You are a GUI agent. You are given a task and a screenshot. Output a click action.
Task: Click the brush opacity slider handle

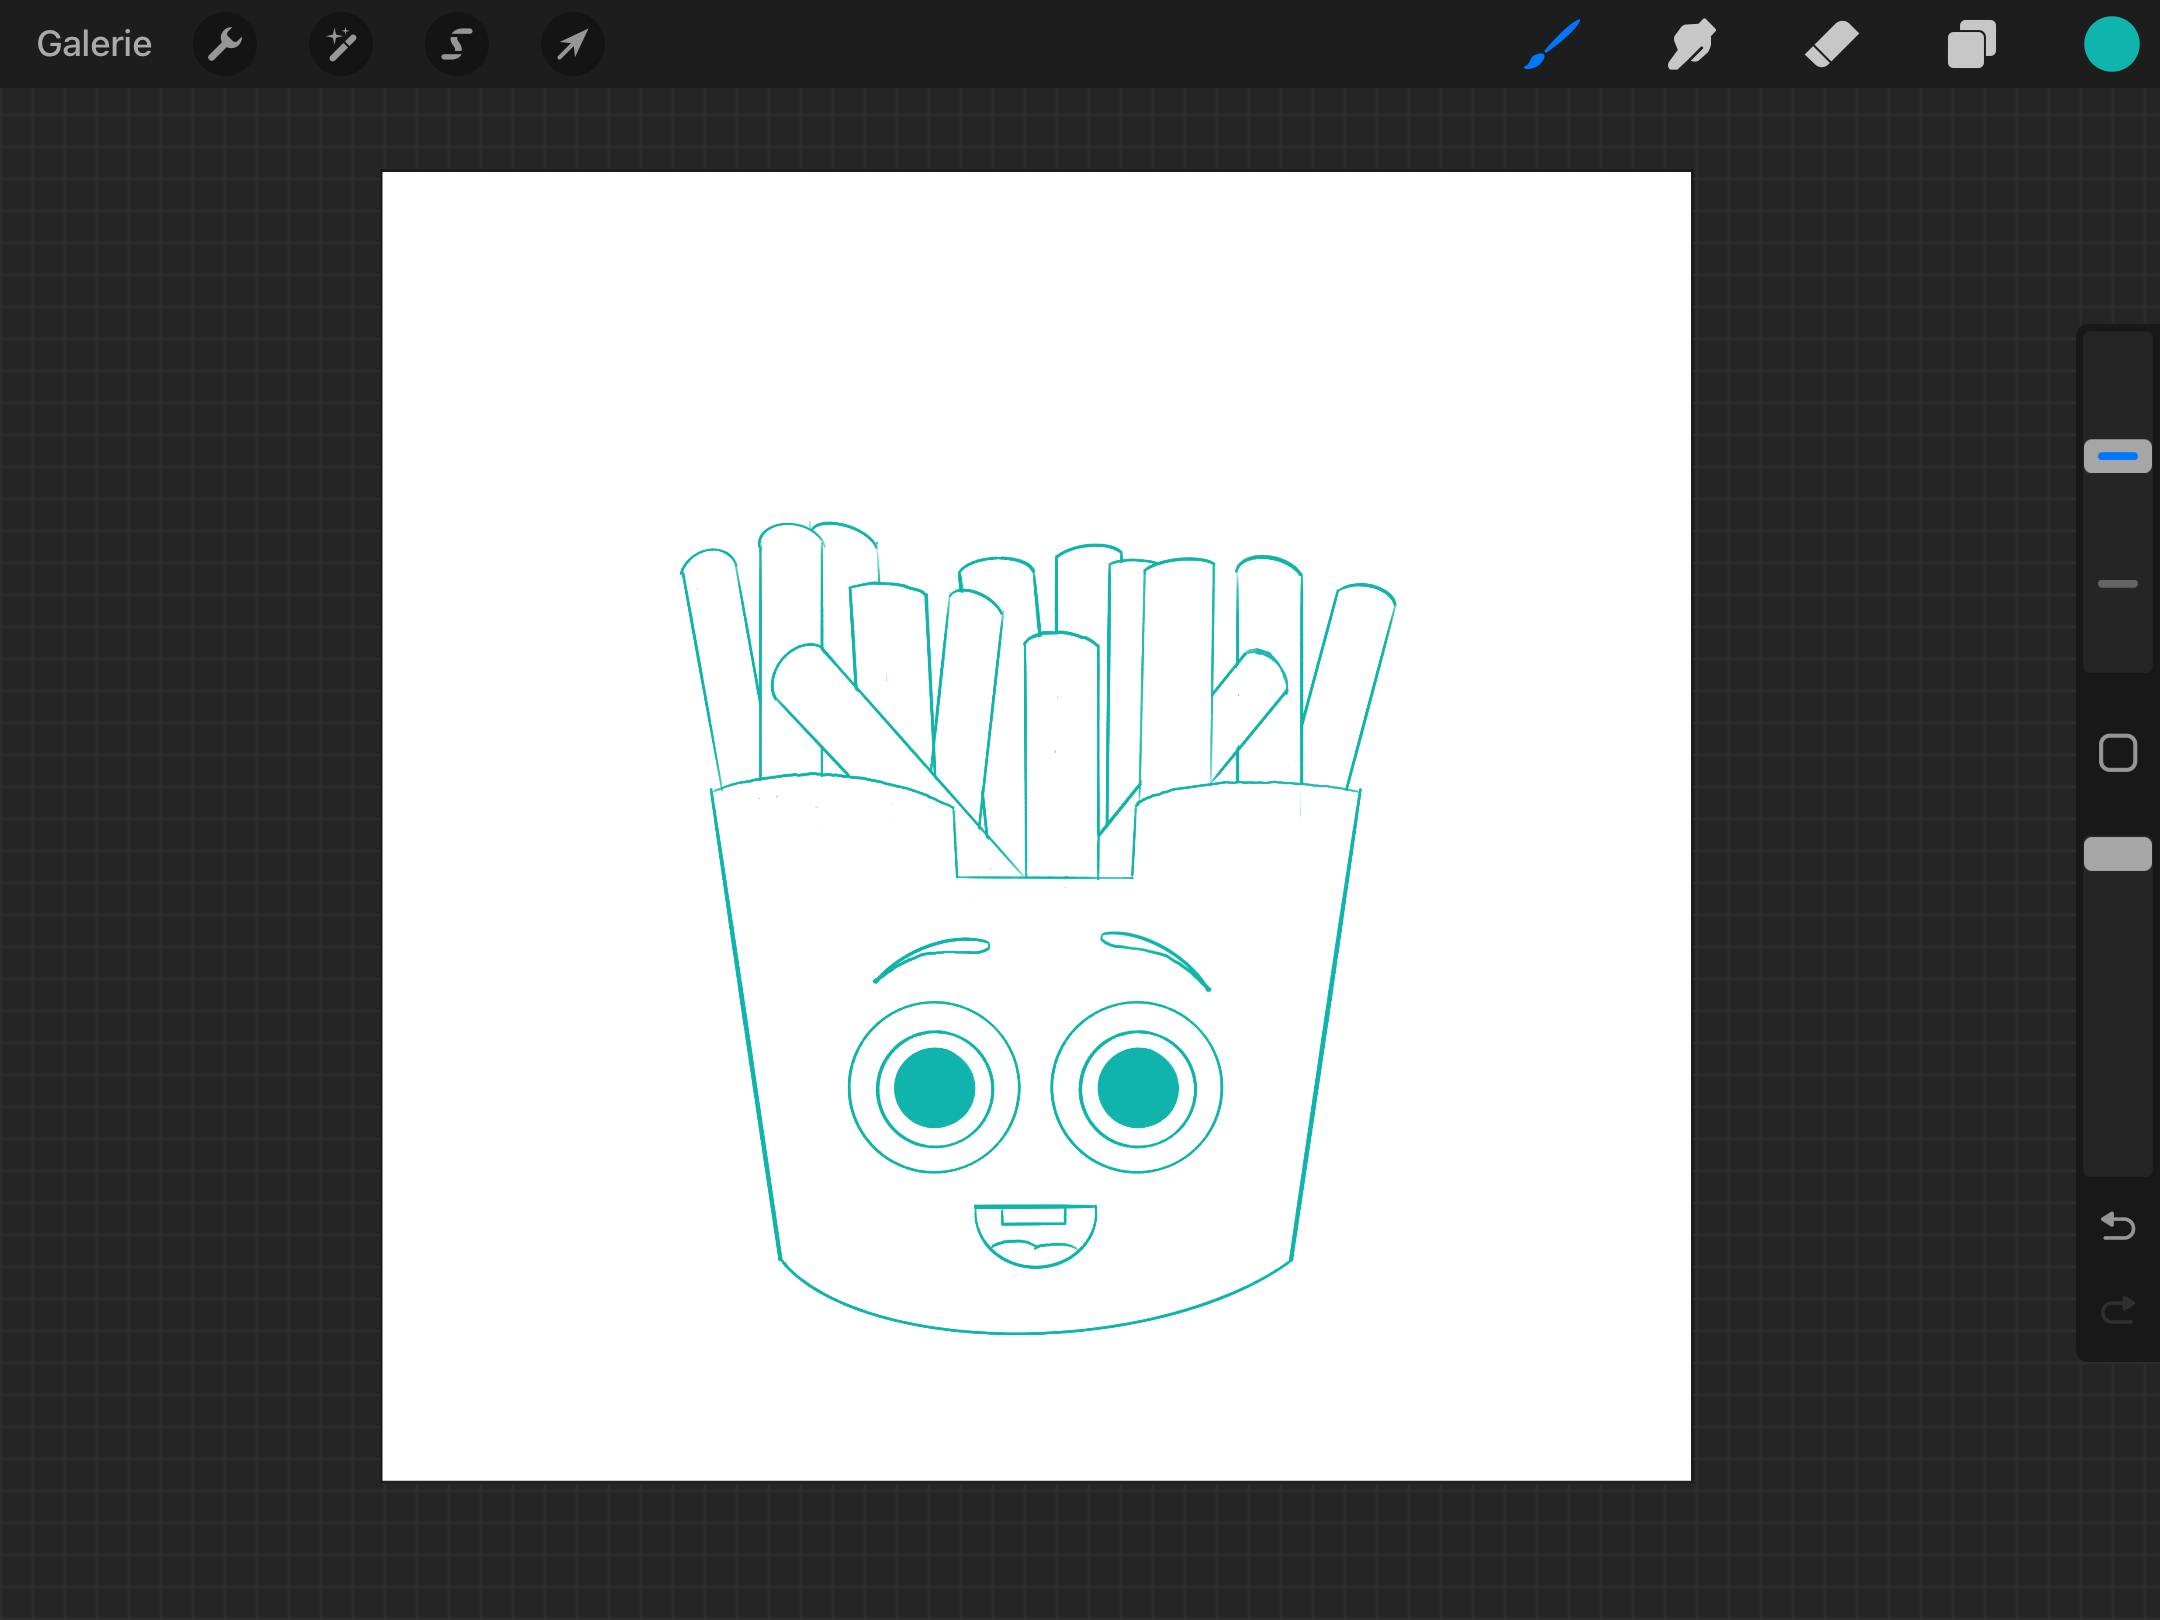pyautogui.click(x=2117, y=854)
